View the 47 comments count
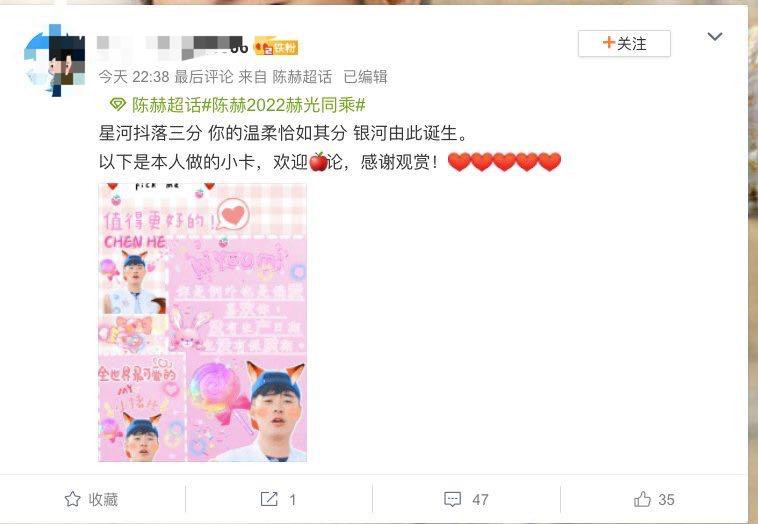Screen dimensions: 758x524 coord(480,499)
